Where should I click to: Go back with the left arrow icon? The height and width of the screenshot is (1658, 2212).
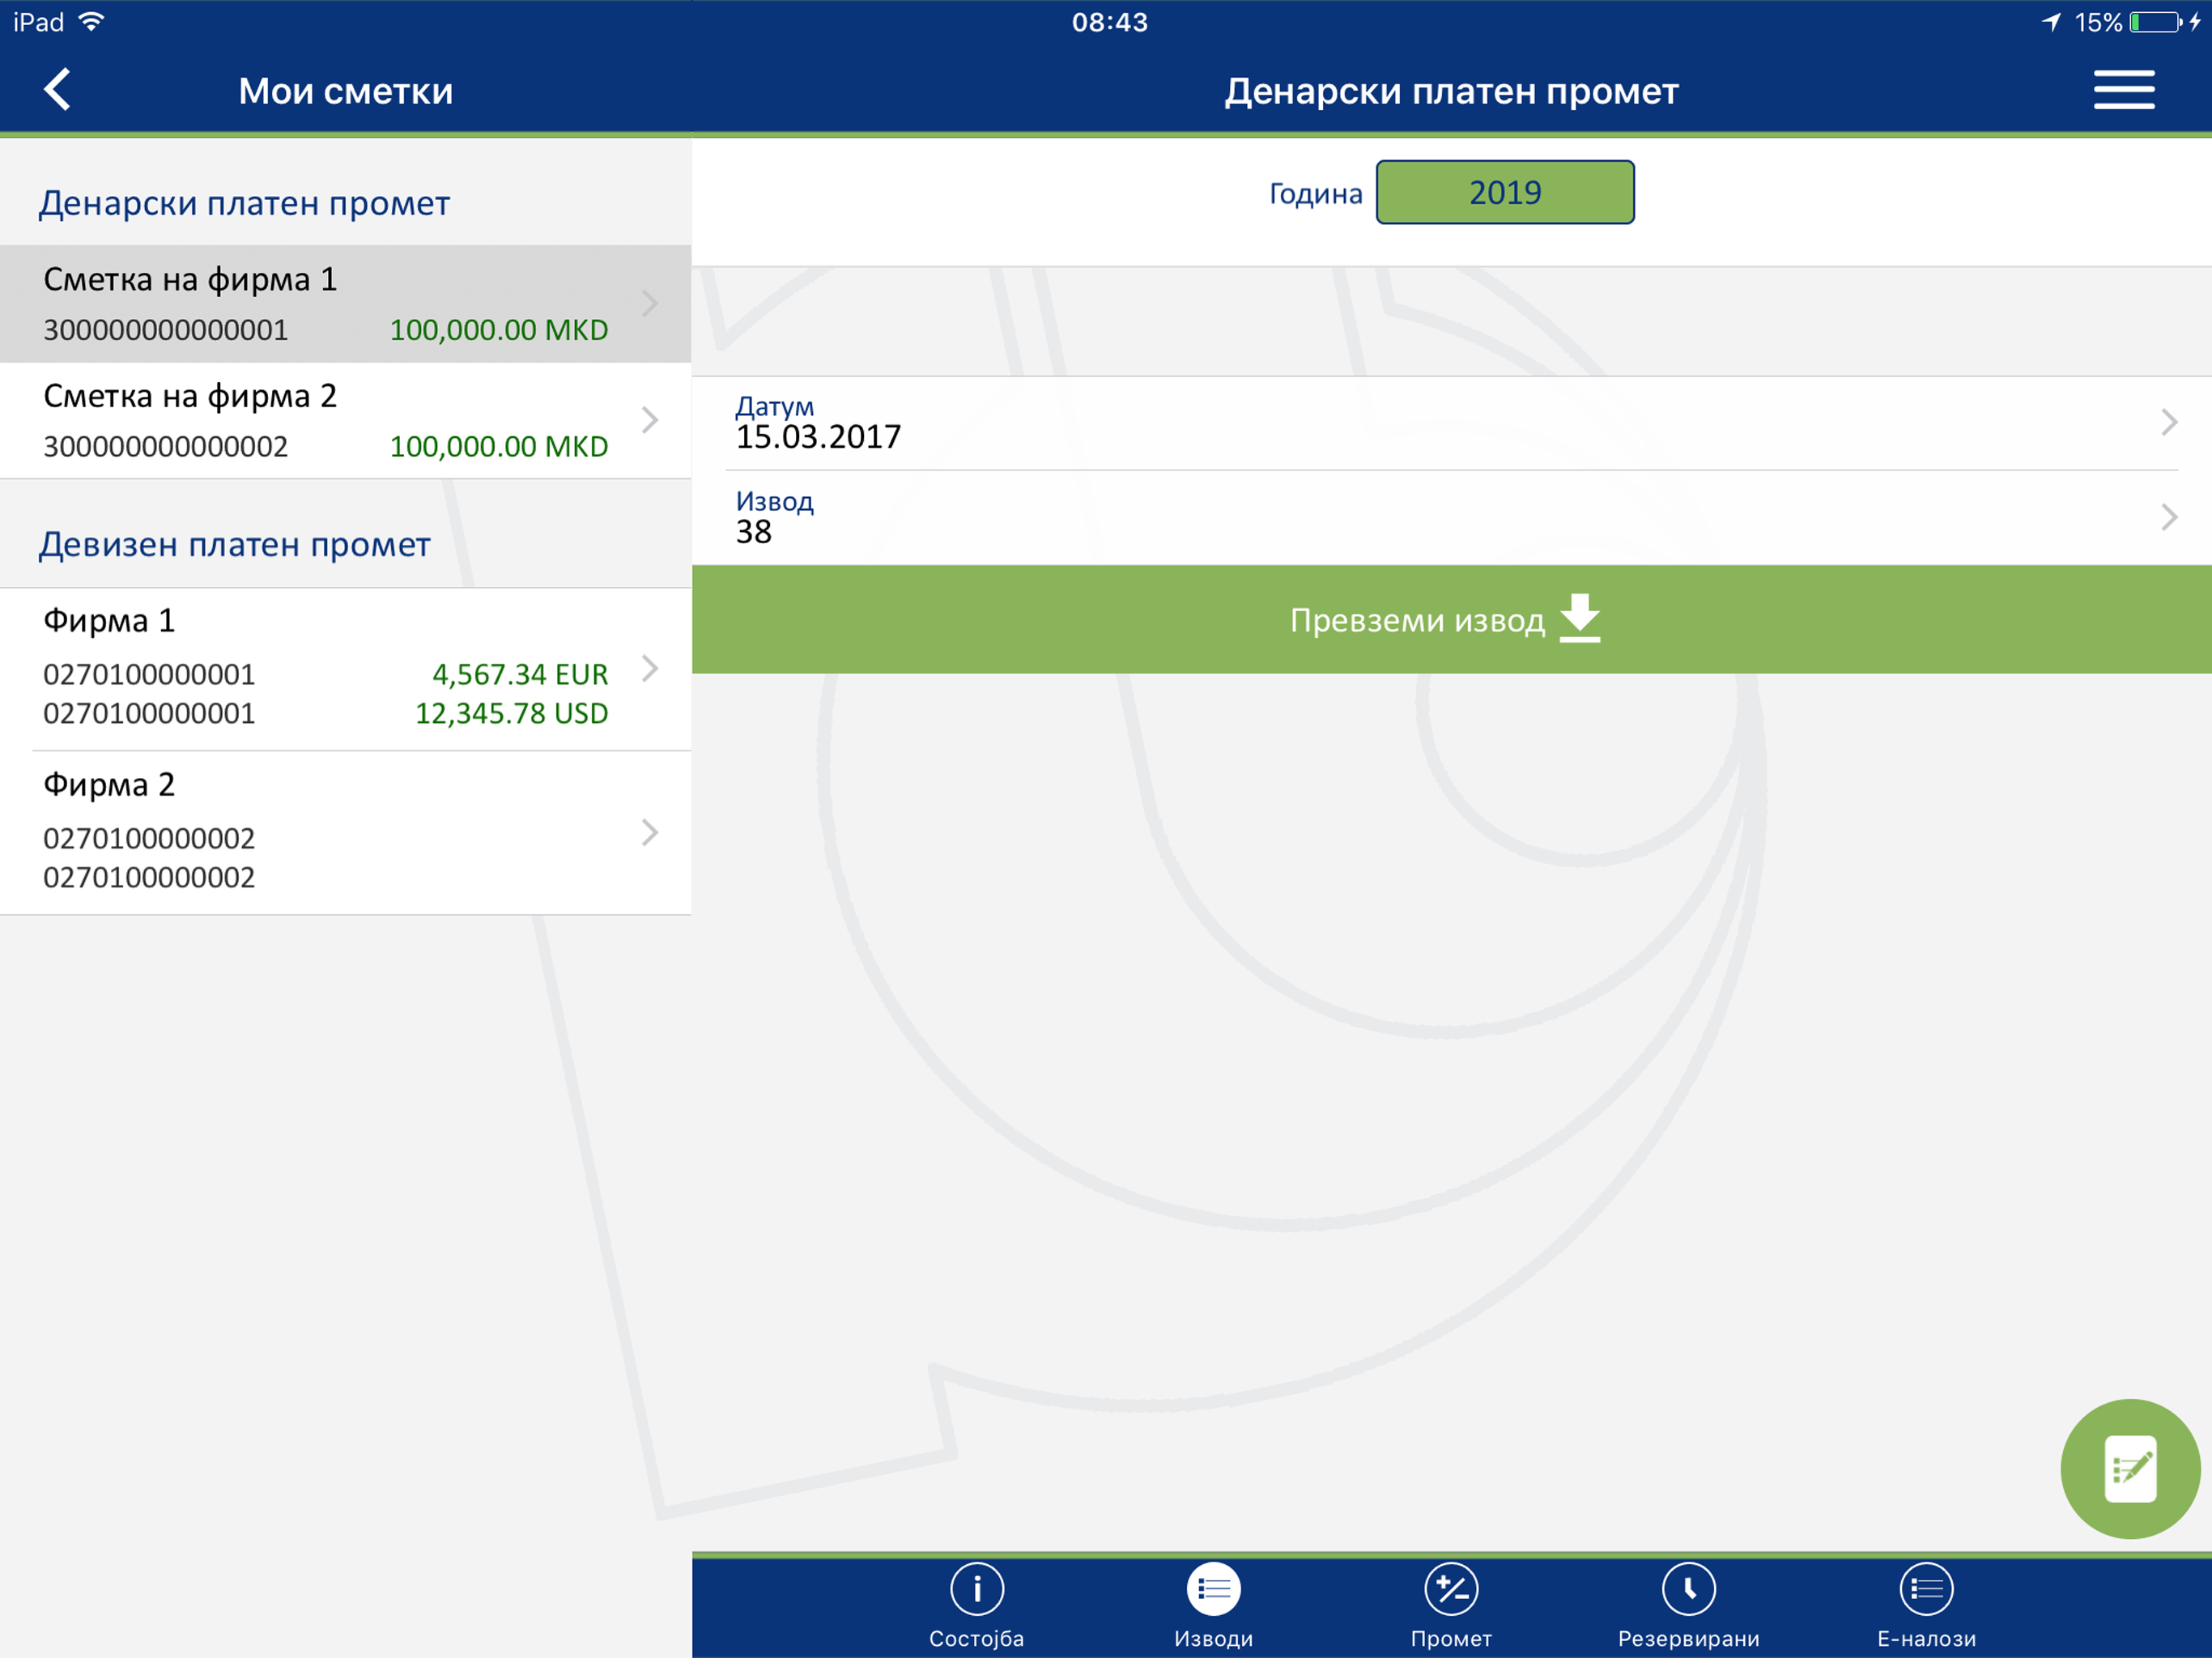coord(58,90)
